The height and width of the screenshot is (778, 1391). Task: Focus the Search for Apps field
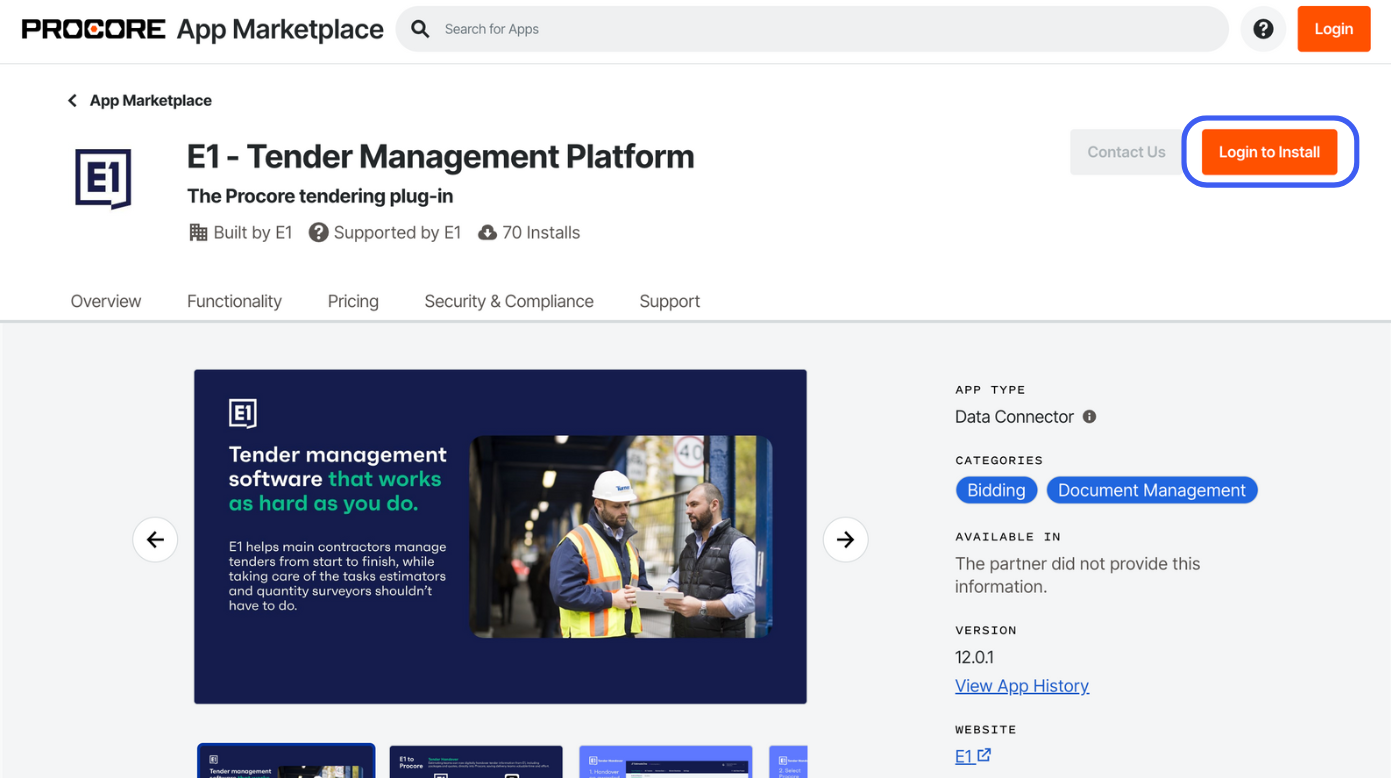[x=812, y=29]
